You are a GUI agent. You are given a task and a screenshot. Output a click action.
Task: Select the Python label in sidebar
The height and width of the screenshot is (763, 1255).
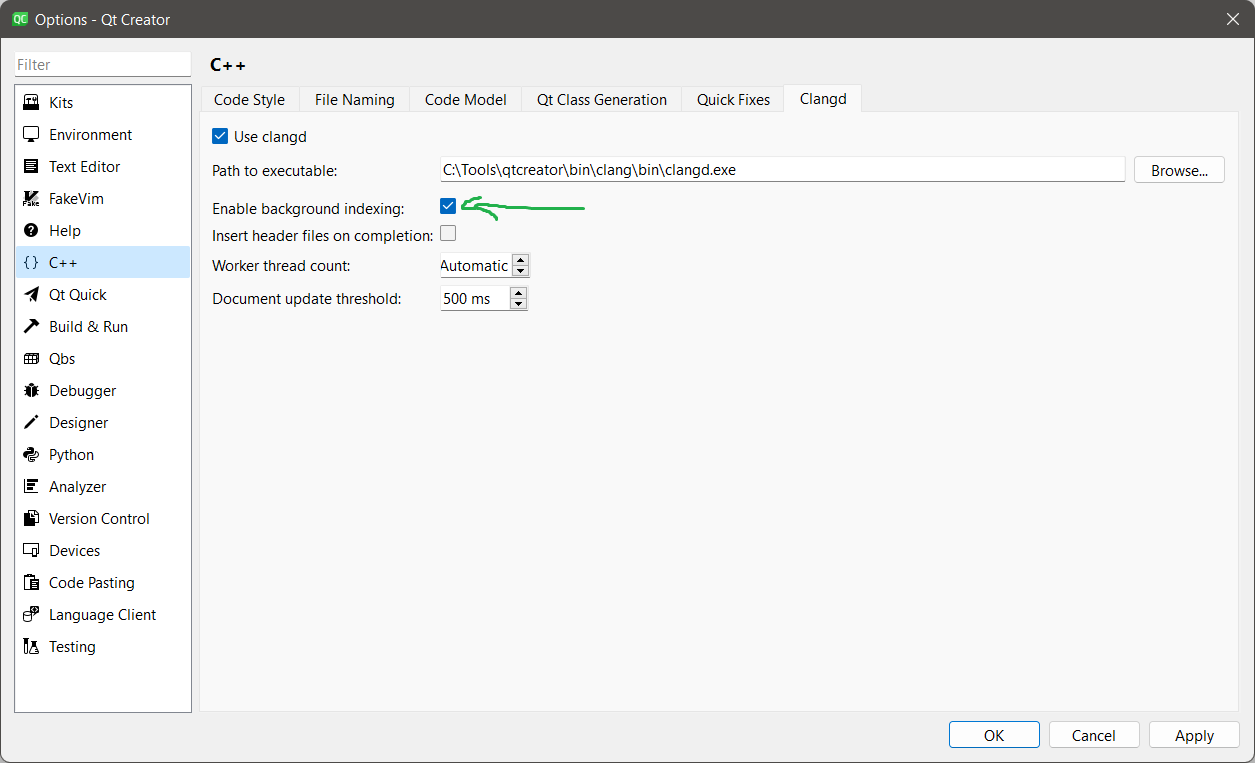pos(71,455)
